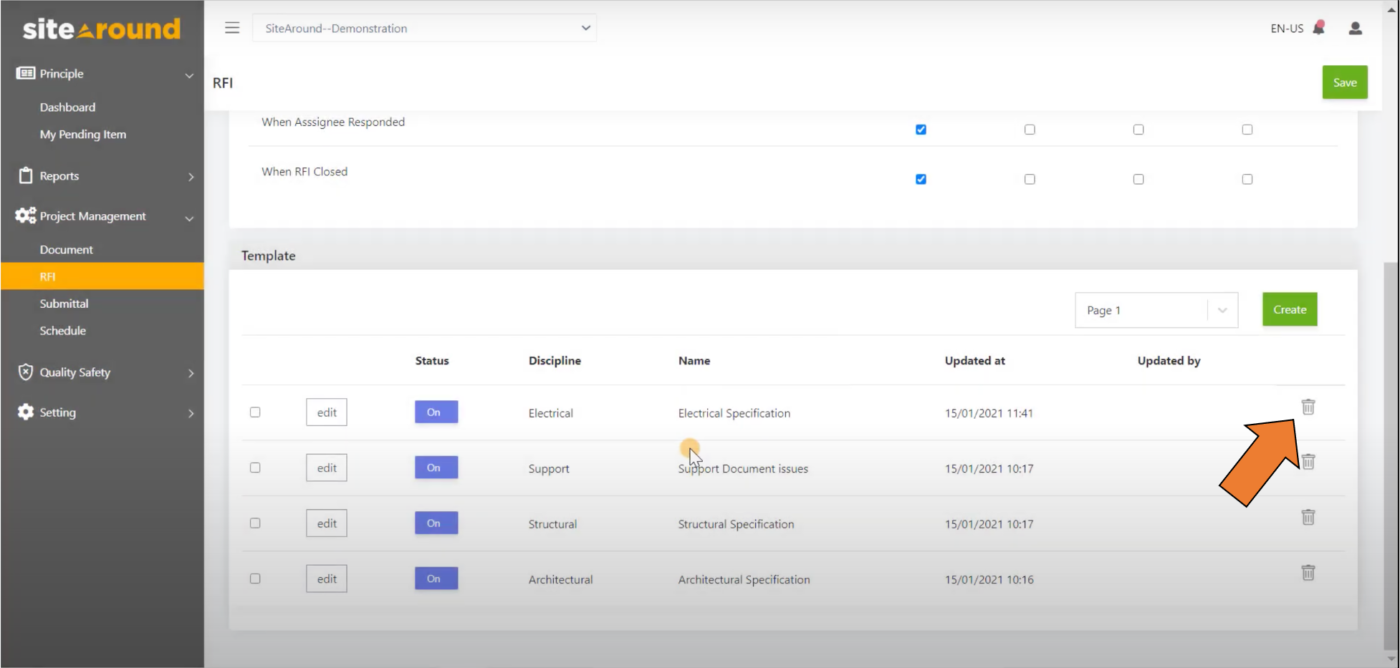The width and height of the screenshot is (1400, 668).
Task: Open the Page 1 selector
Action: click(1156, 310)
